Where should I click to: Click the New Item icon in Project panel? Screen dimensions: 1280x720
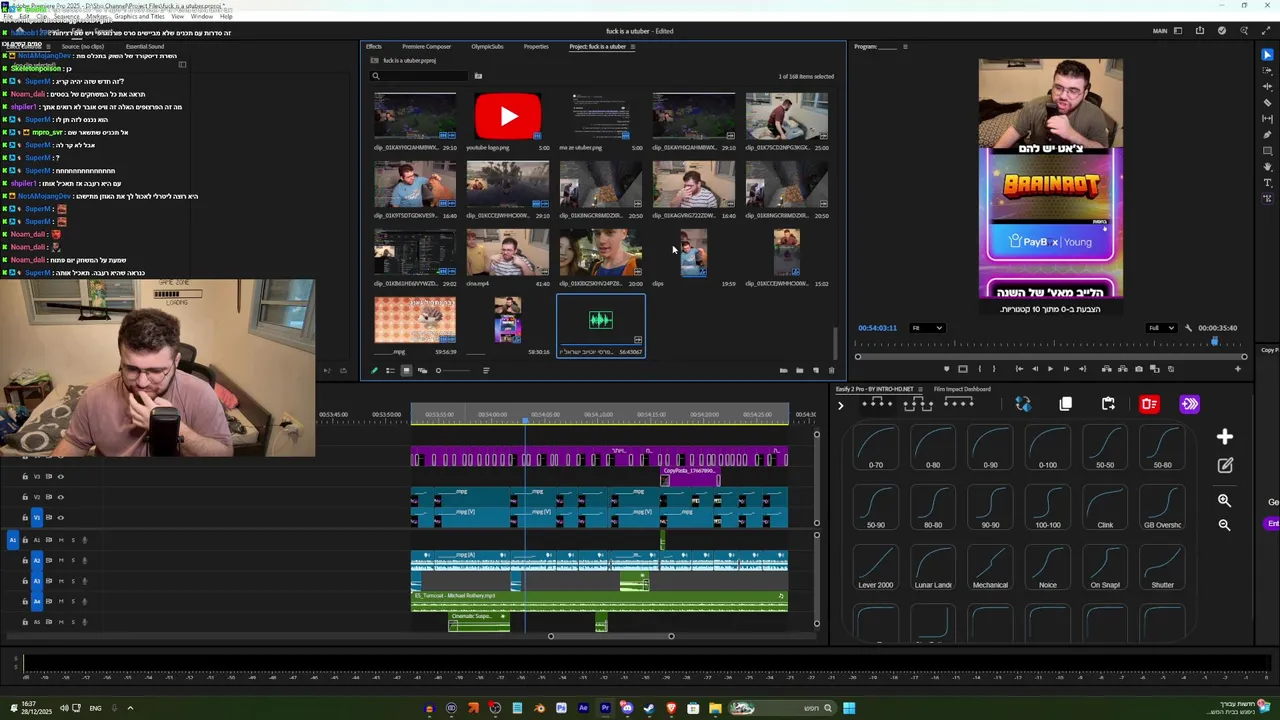pyautogui.click(x=815, y=371)
